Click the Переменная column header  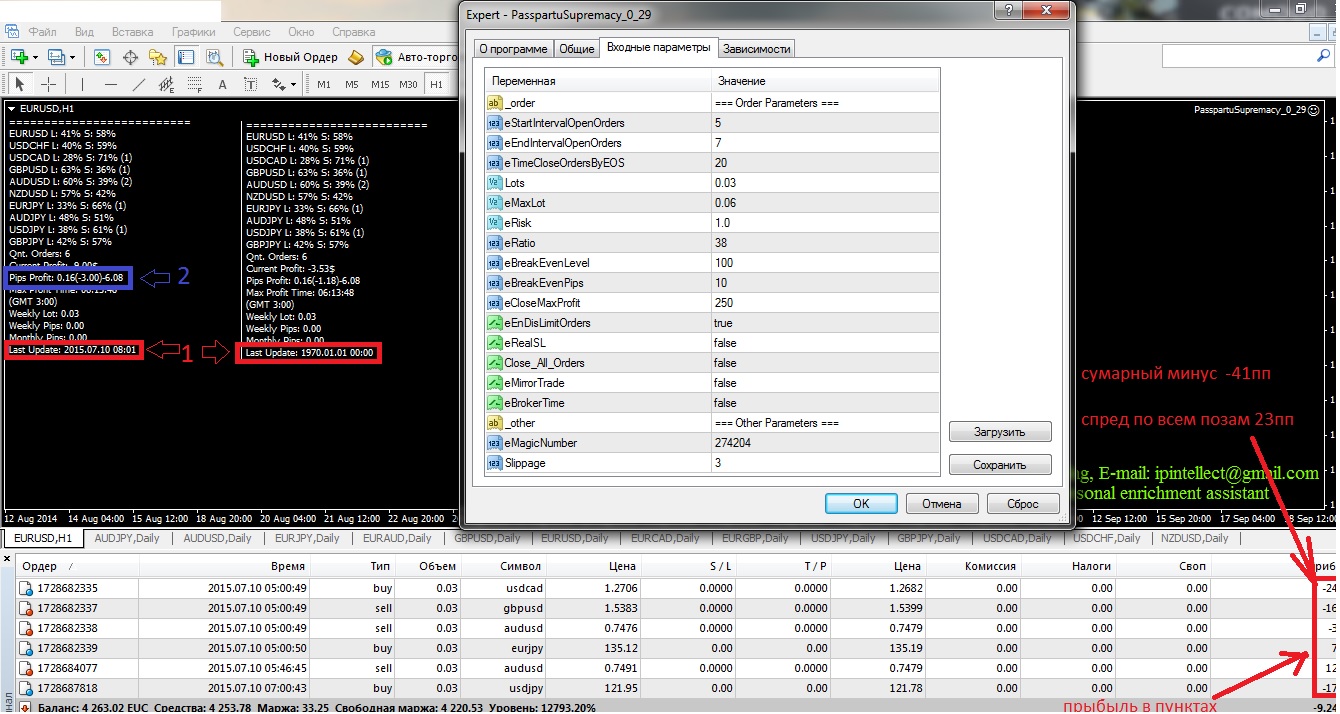[x=598, y=81]
